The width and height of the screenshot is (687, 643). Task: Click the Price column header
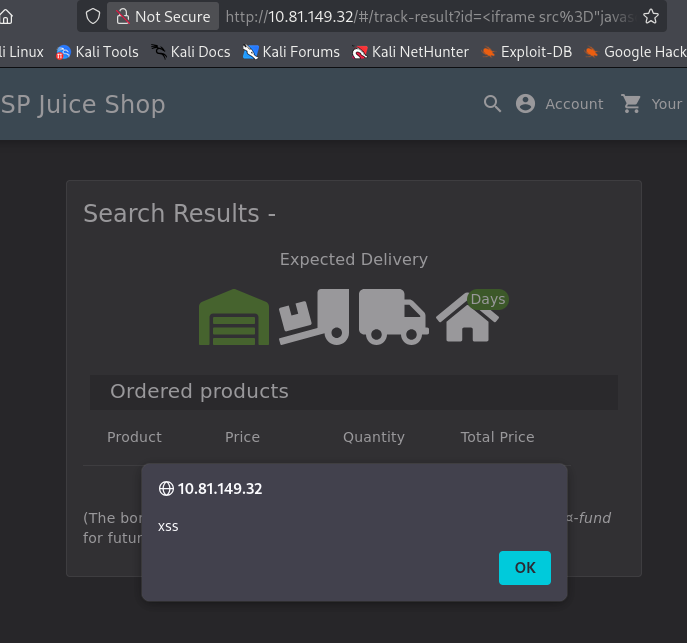click(x=242, y=437)
